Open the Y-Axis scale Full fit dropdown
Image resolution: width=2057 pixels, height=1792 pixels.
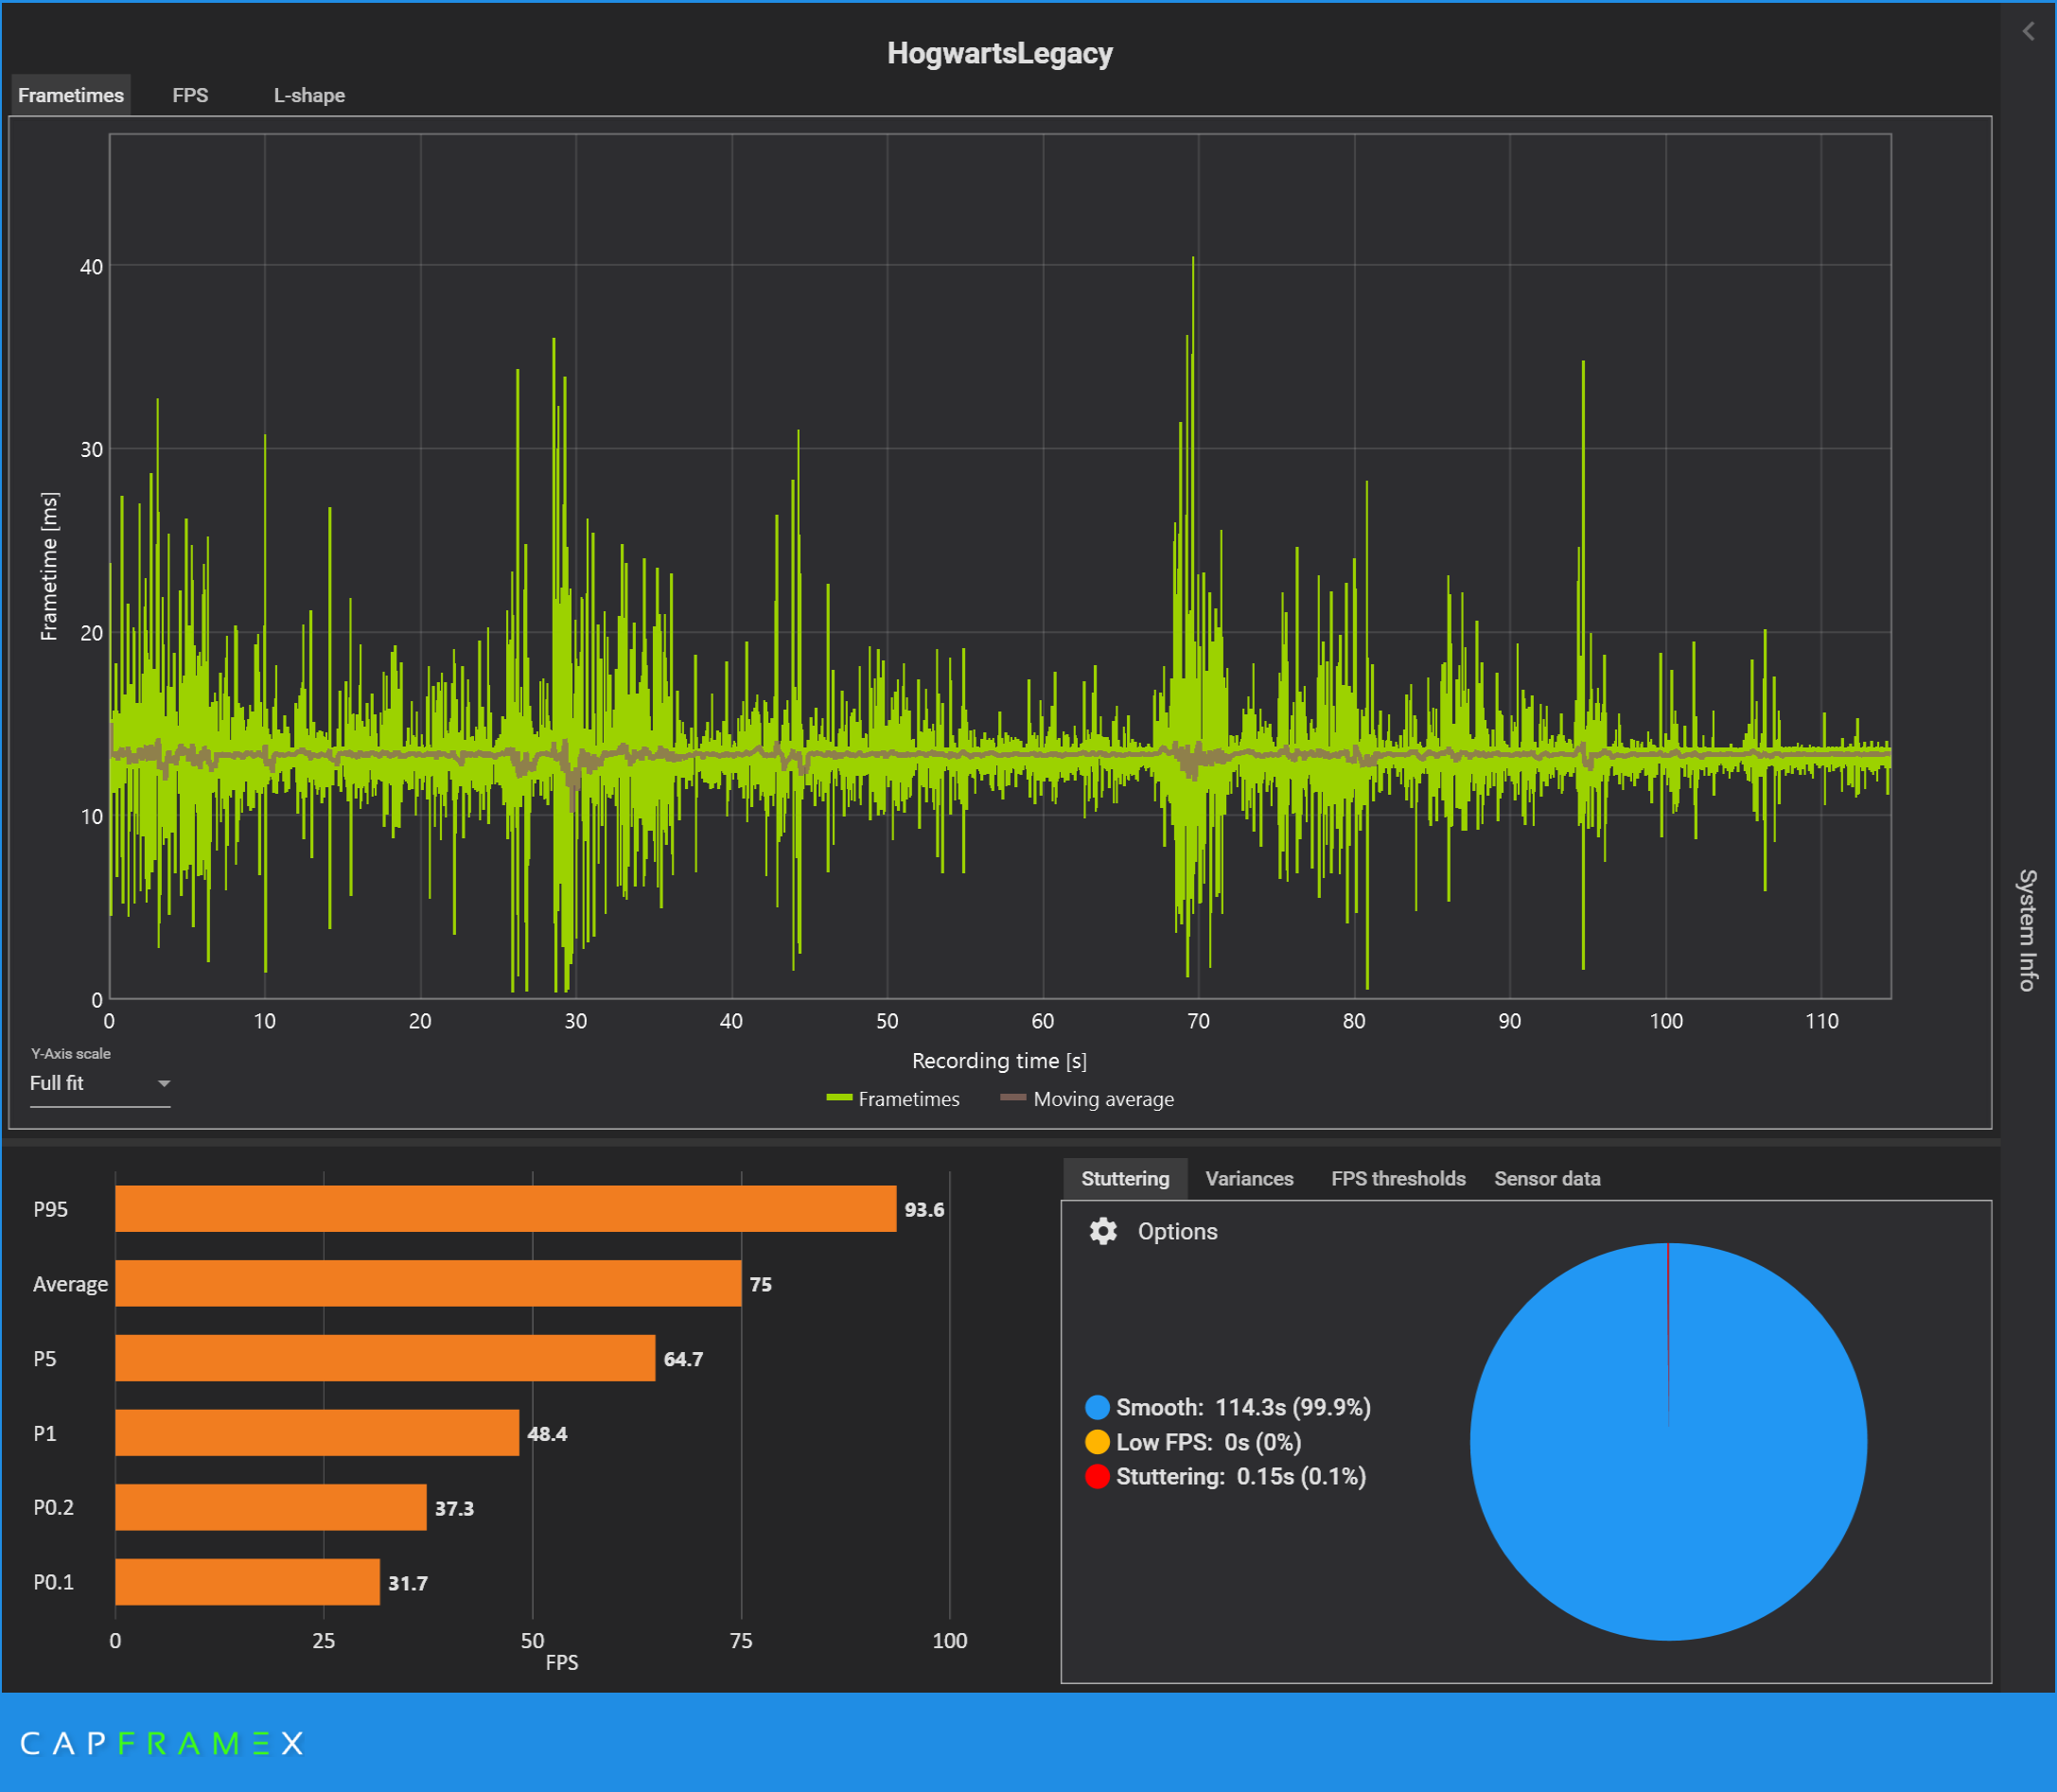(x=90, y=1083)
